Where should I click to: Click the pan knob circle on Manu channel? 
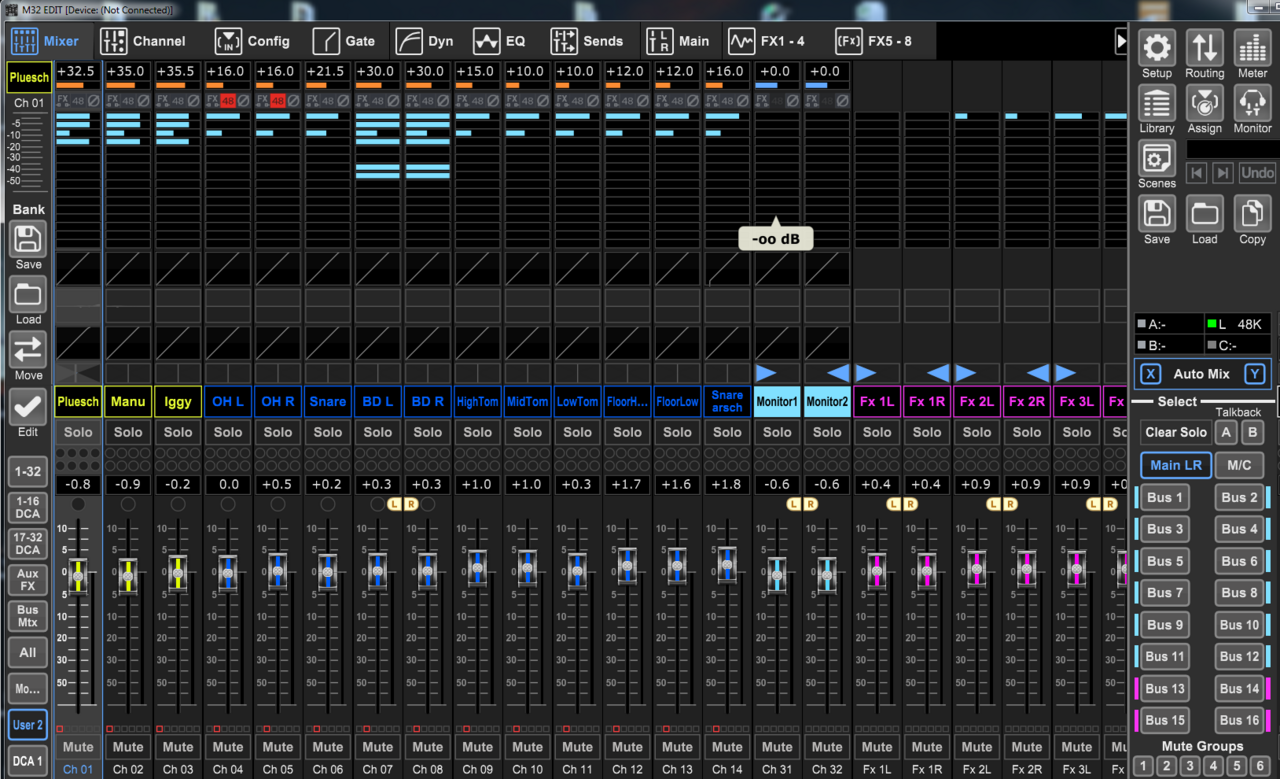click(128, 505)
